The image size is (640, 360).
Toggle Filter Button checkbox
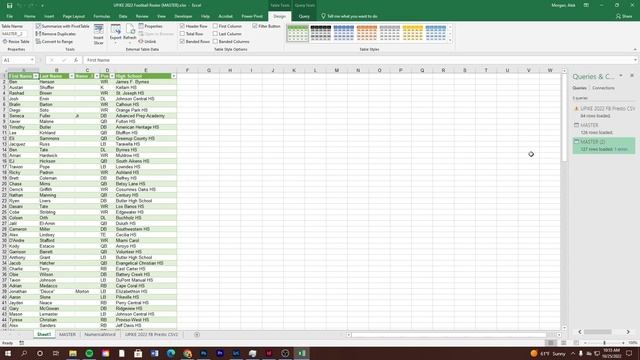click(x=255, y=26)
